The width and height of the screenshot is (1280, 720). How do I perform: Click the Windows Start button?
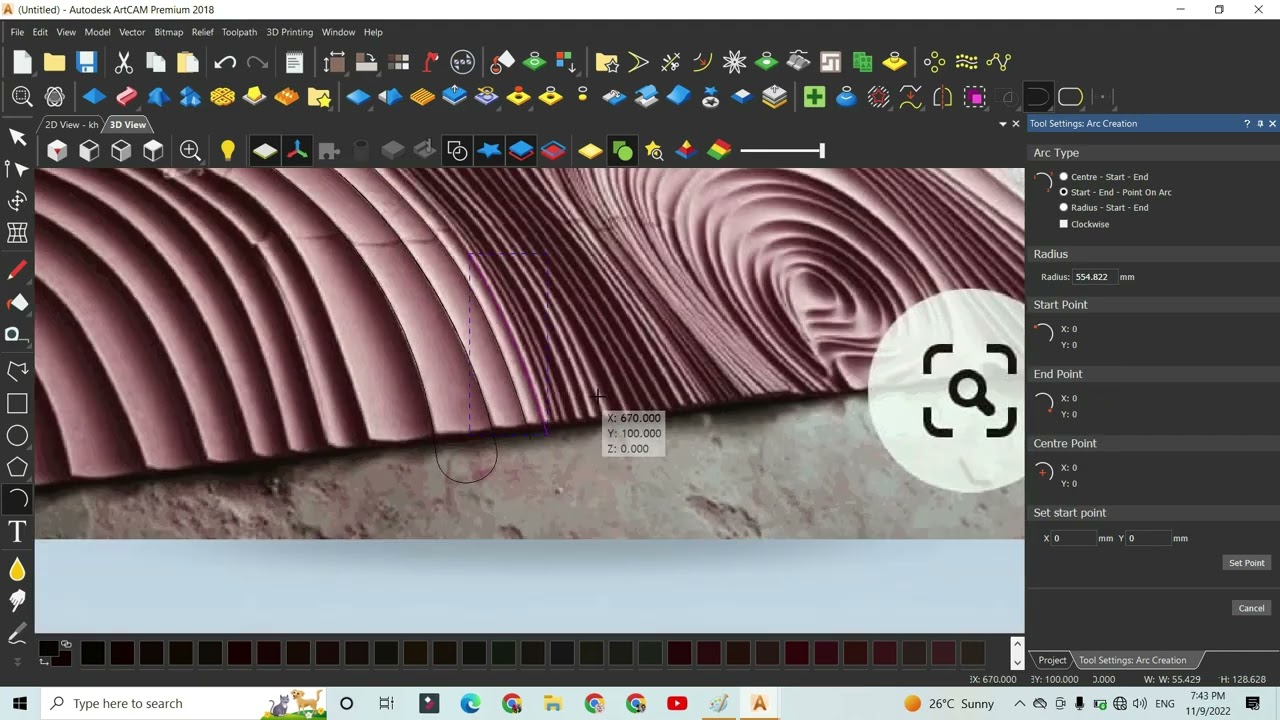click(x=19, y=704)
